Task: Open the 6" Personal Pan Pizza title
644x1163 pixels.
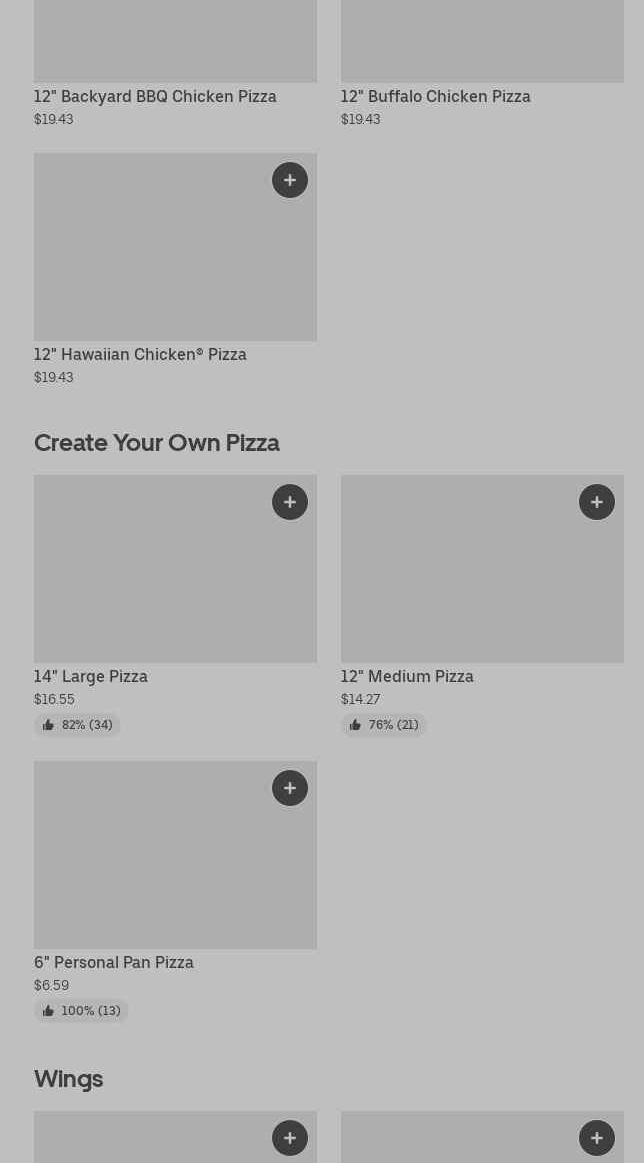Action: [114, 962]
